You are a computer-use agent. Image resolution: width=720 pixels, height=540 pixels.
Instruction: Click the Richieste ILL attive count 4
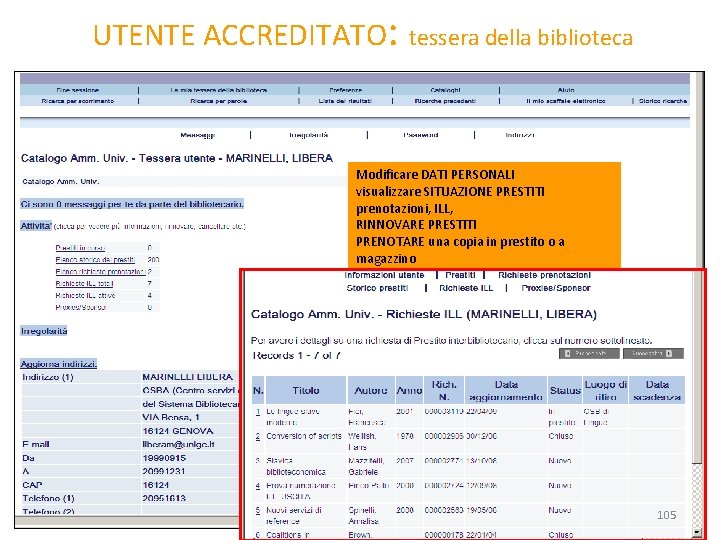pyautogui.click(x=150, y=296)
